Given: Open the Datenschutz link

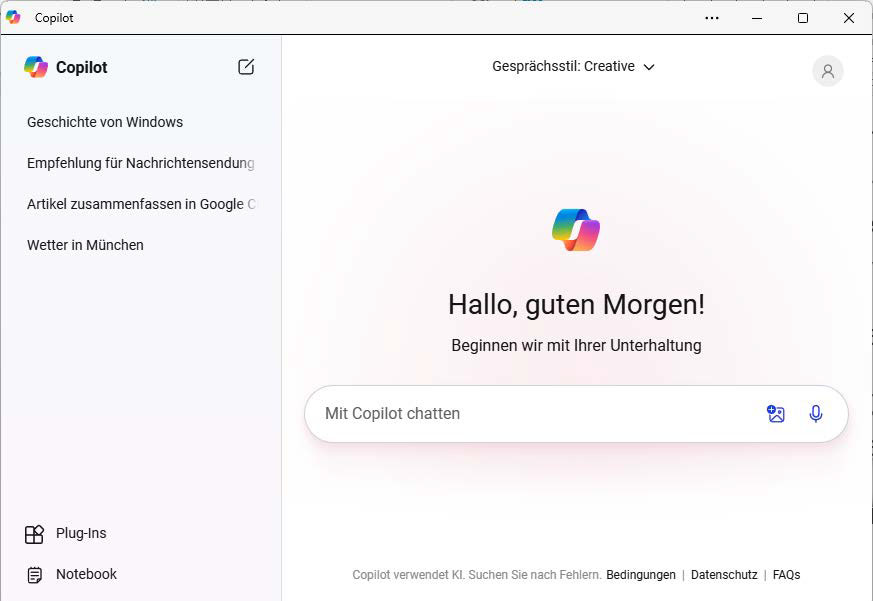Looking at the screenshot, I should pos(724,575).
